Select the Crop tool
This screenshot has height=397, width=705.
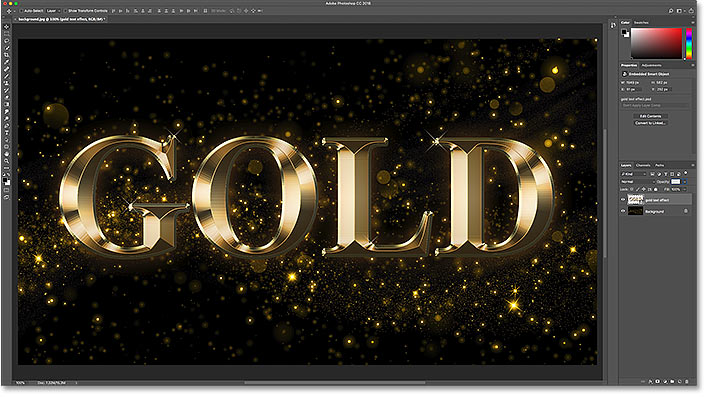[x=7, y=55]
